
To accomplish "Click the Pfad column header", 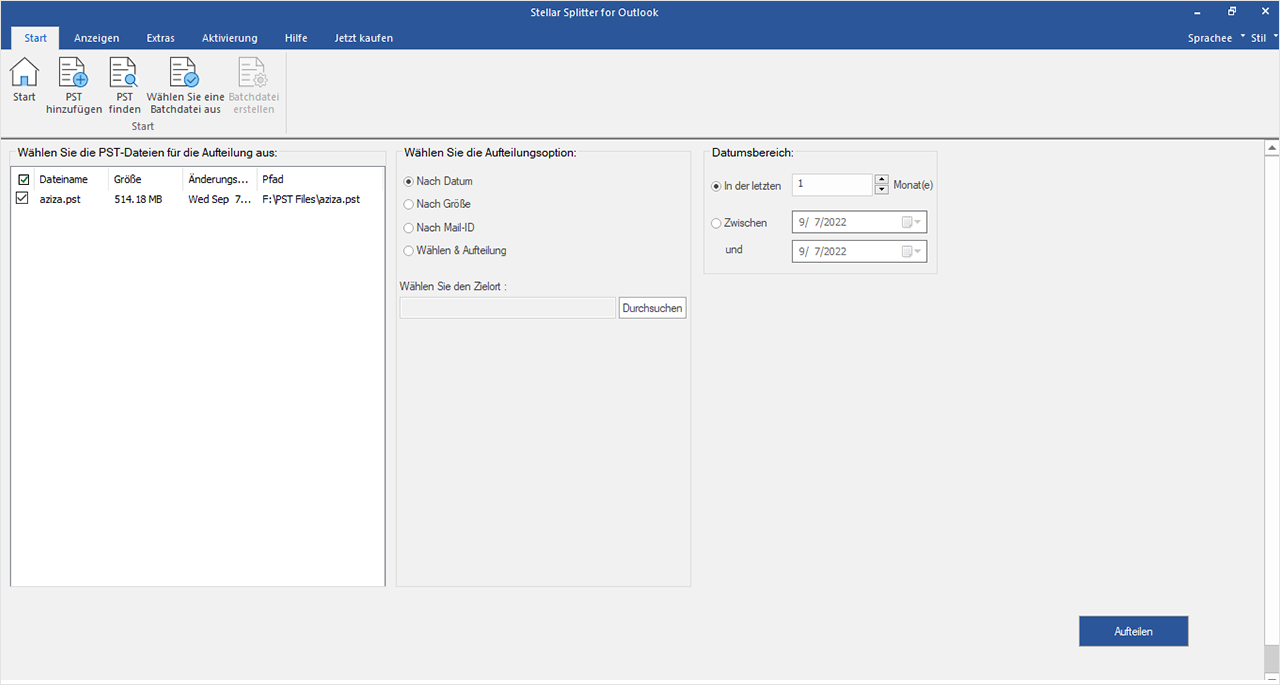I will pyautogui.click(x=320, y=180).
